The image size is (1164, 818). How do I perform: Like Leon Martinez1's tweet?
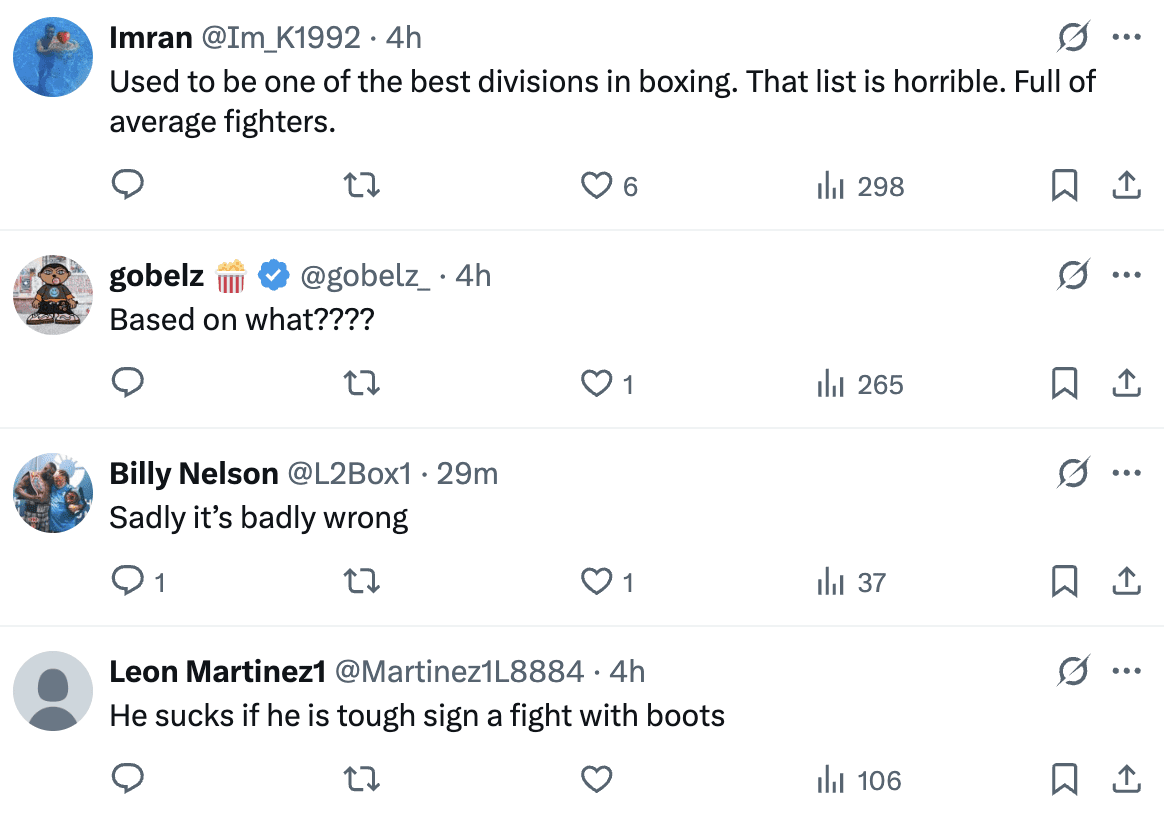(x=597, y=779)
